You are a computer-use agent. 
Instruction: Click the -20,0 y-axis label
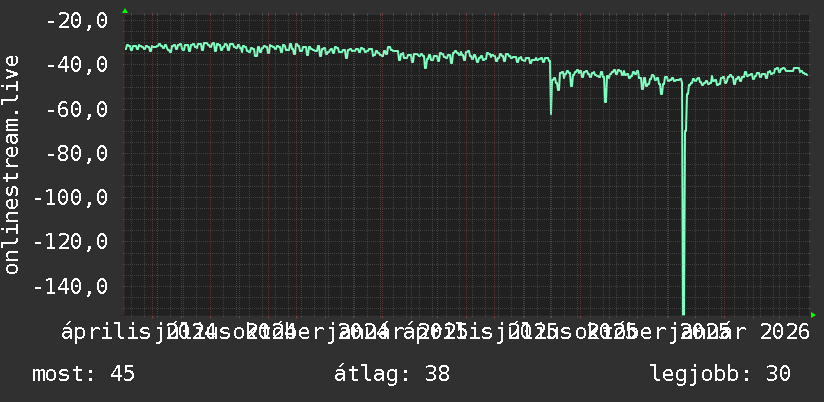(77, 22)
